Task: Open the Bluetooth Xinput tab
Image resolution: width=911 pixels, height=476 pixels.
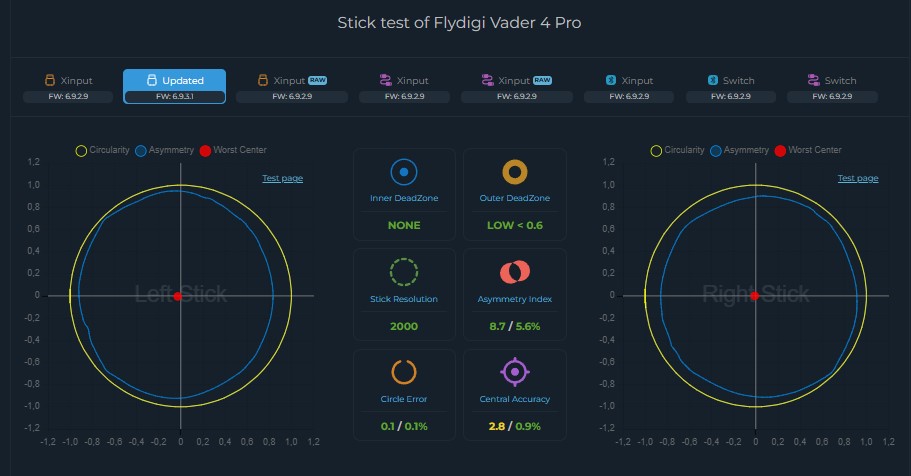Action: [x=629, y=87]
